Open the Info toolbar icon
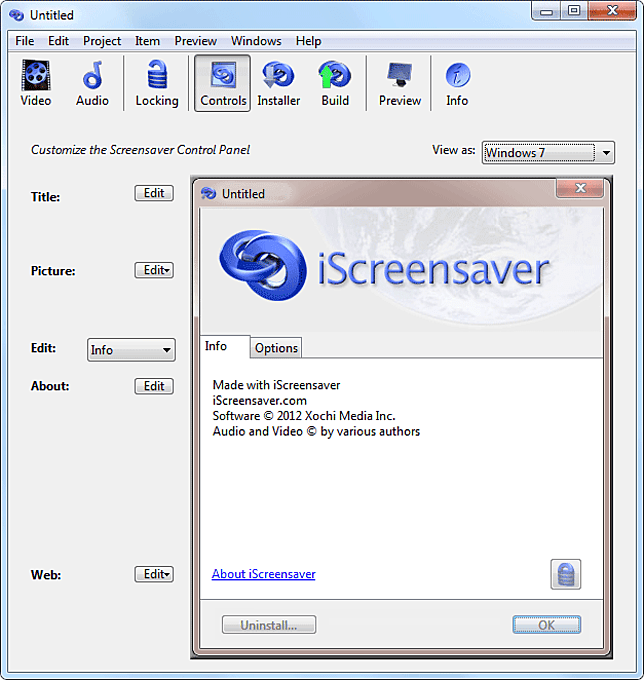Screen dimensions: 644x680 [x=457, y=83]
